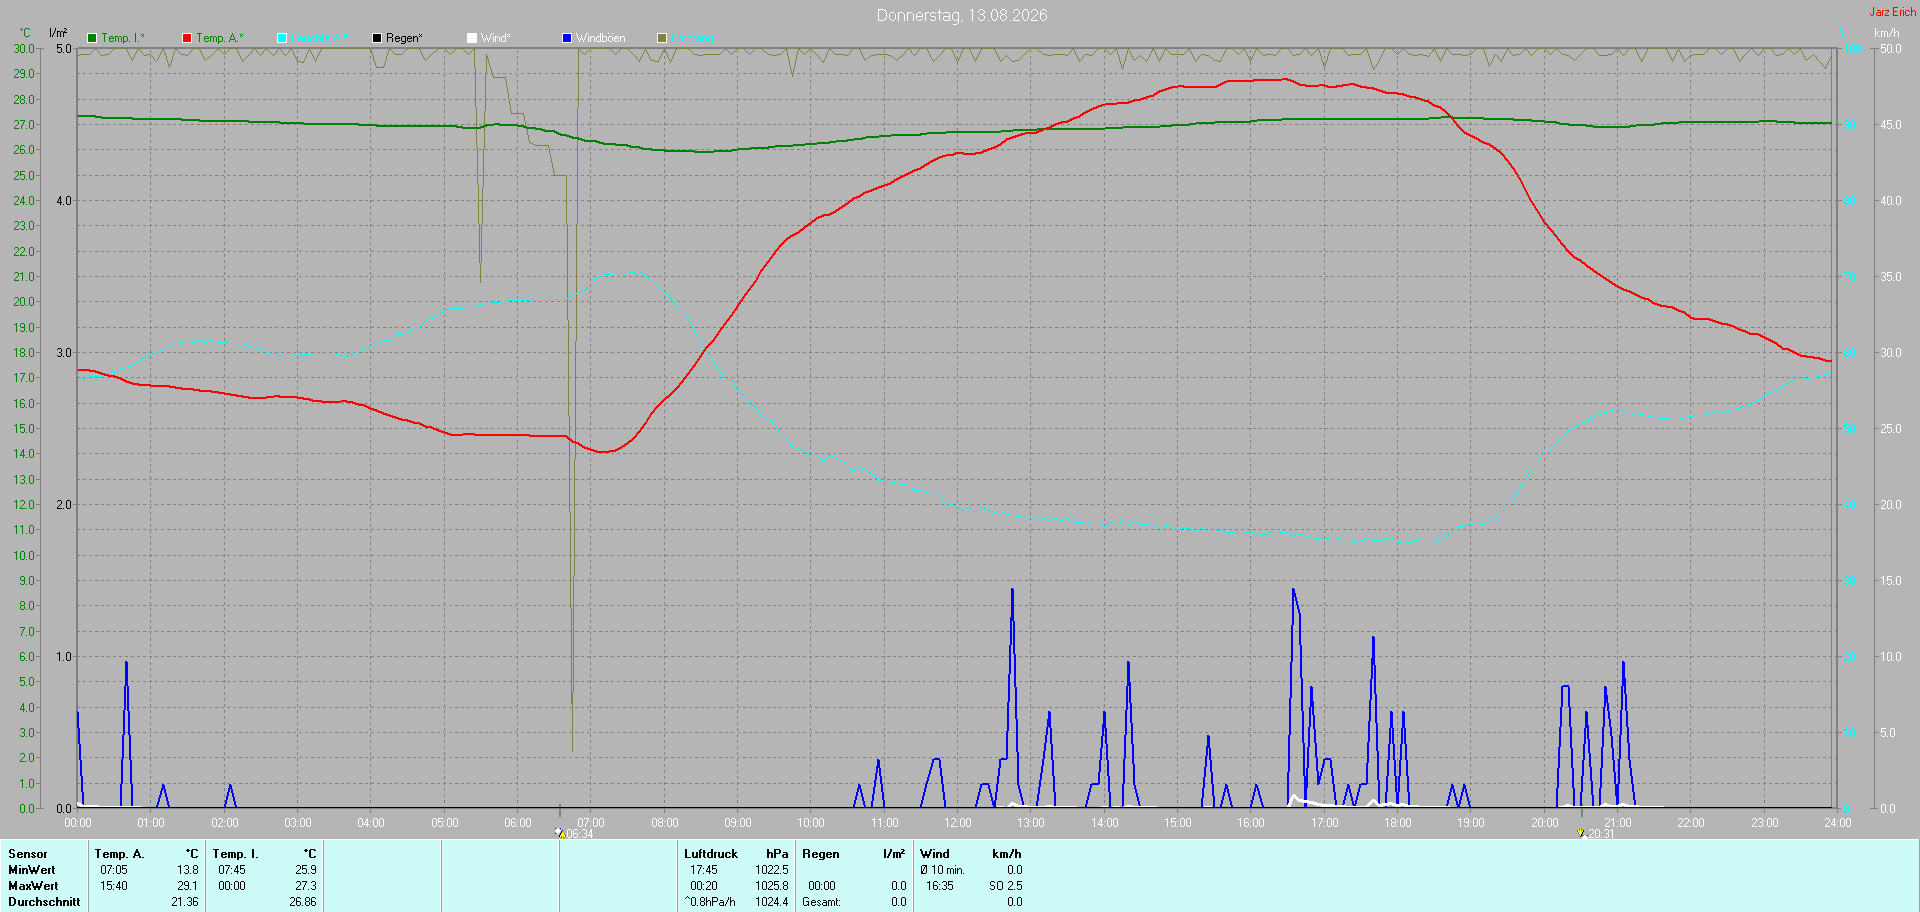The image size is (1920, 912).
Task: Click the white Wind legend swatch
Action: 472,38
